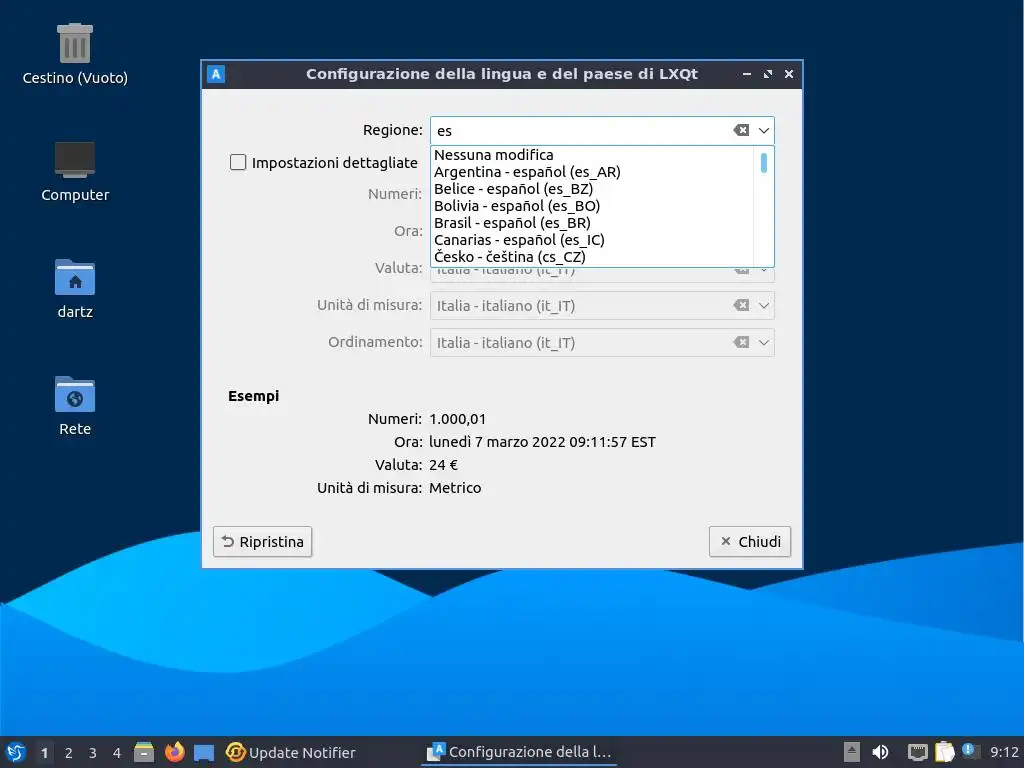Viewport: 1024px width, 768px height.
Task: Click the clock showing 9:12
Action: pos(1004,752)
